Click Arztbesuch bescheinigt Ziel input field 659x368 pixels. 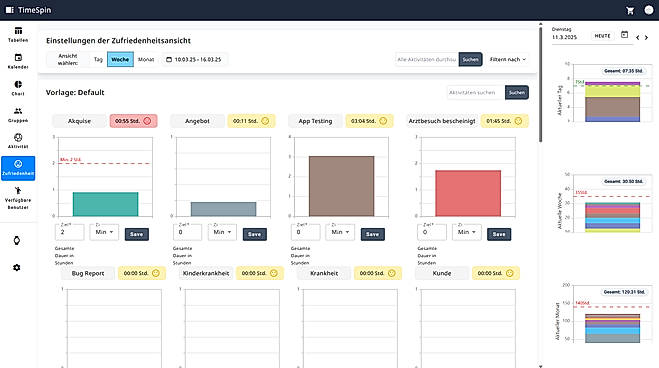coord(432,232)
